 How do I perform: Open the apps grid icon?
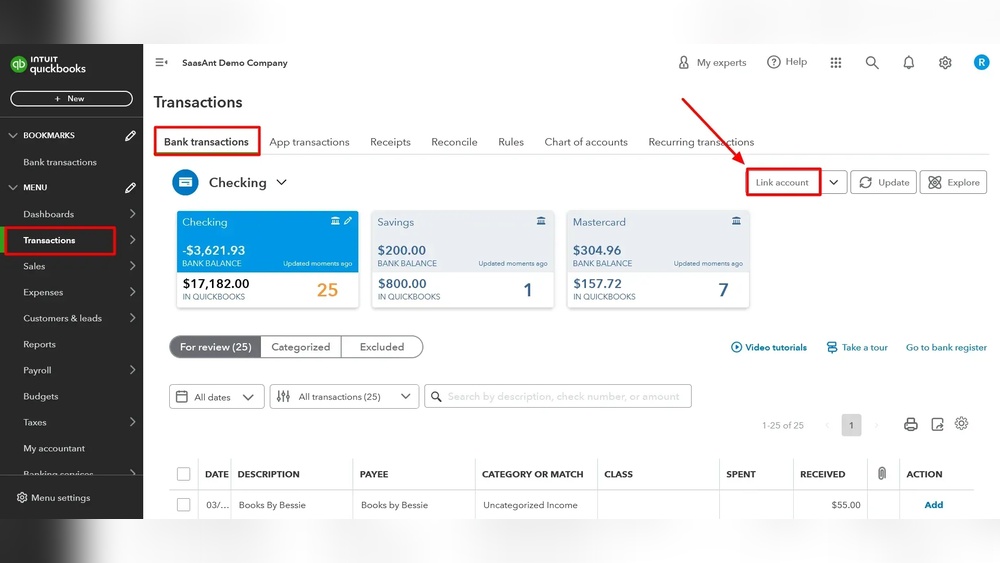coord(835,62)
